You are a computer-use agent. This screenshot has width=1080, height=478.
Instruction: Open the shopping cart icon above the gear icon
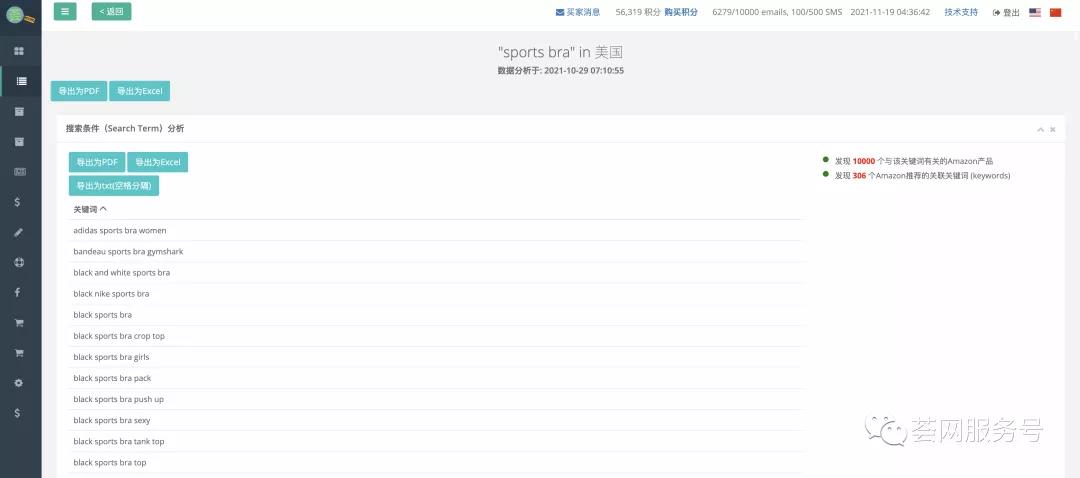pyautogui.click(x=19, y=353)
